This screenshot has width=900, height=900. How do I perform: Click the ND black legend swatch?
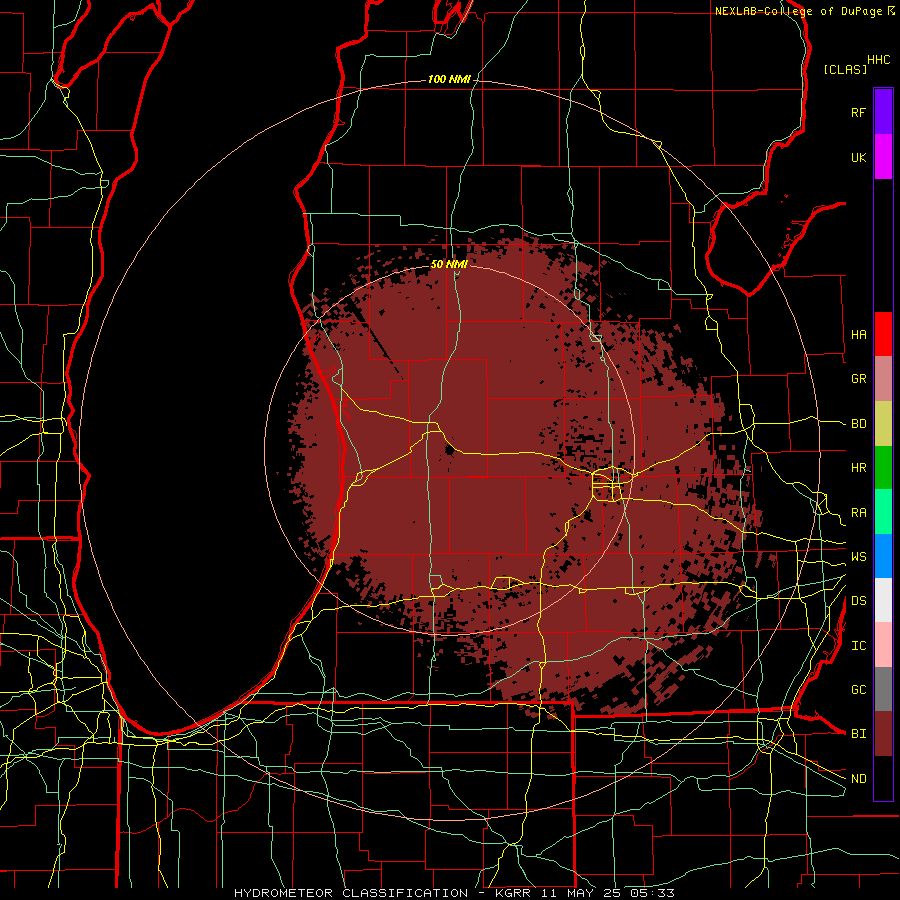[x=883, y=778]
